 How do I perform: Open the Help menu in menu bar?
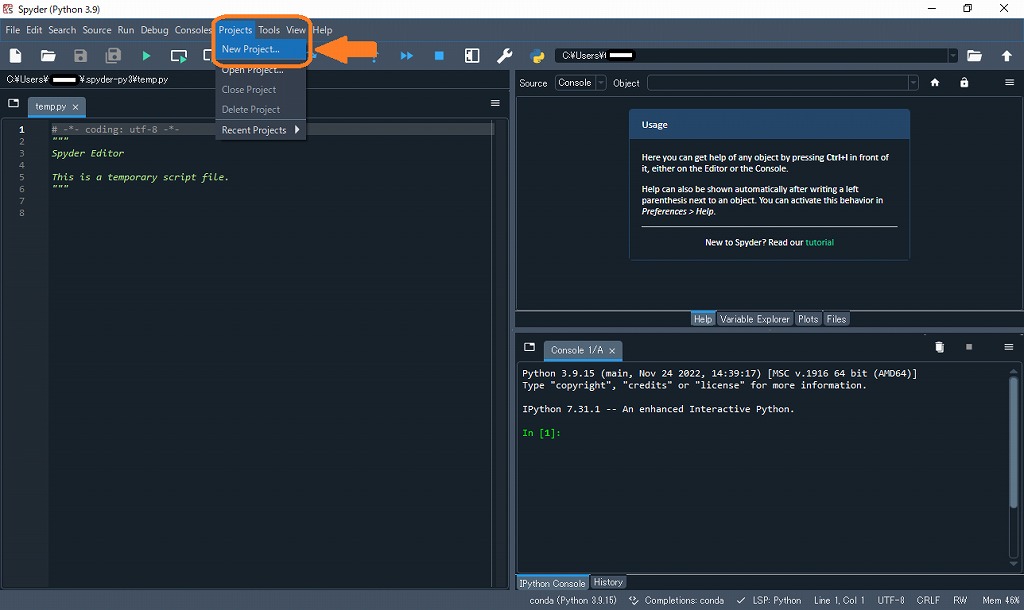point(322,30)
